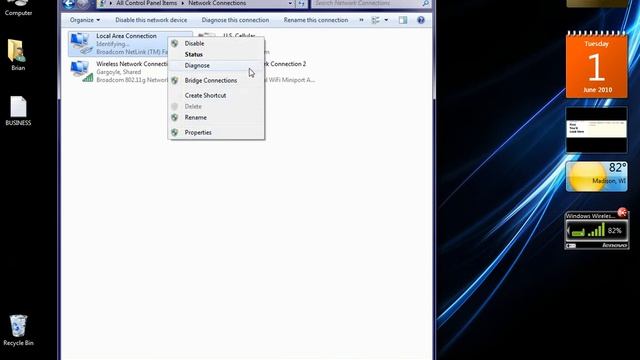Image resolution: width=640 pixels, height=360 pixels.
Task: Click the signal bars in wireless gadget
Action: [596, 230]
